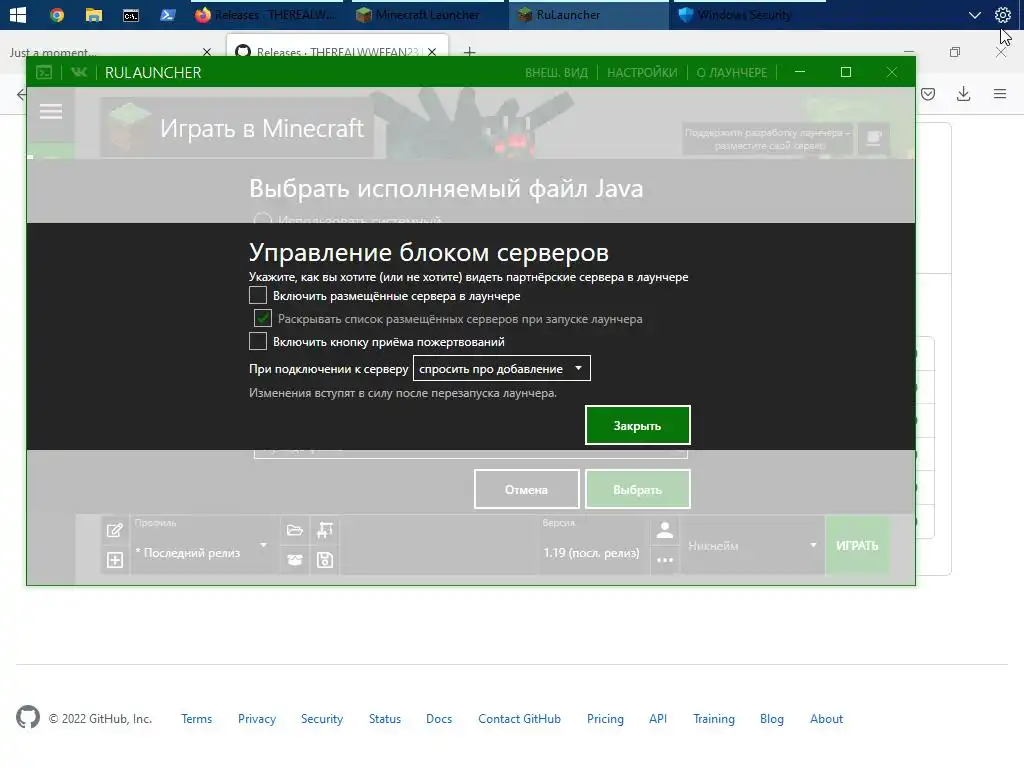
Task: Click the add new profile plus icon
Action: pyautogui.click(x=115, y=560)
